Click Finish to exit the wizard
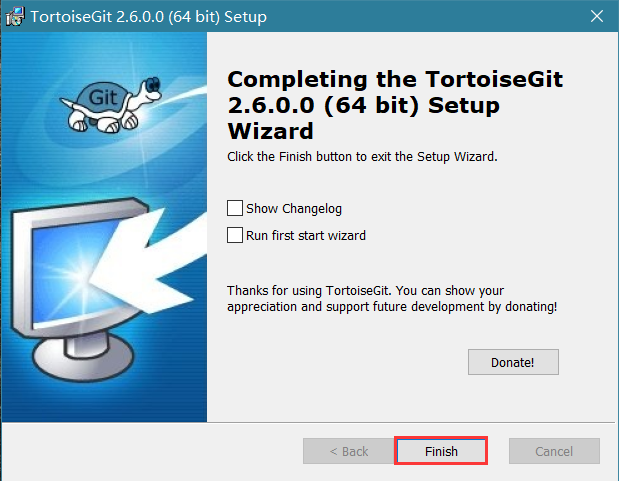 [441, 451]
